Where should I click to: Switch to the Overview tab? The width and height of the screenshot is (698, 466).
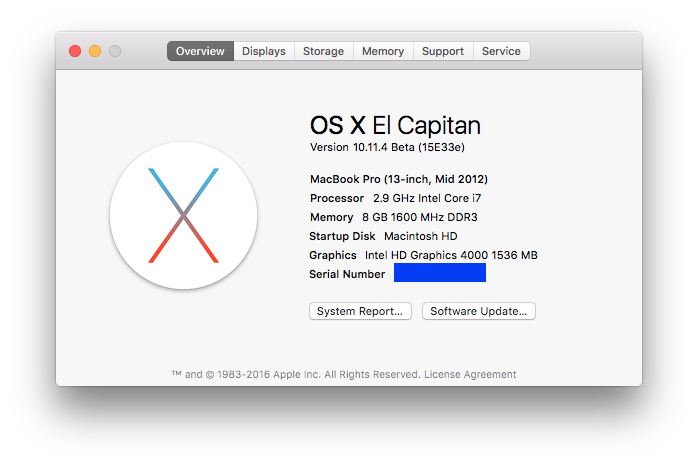(200, 51)
